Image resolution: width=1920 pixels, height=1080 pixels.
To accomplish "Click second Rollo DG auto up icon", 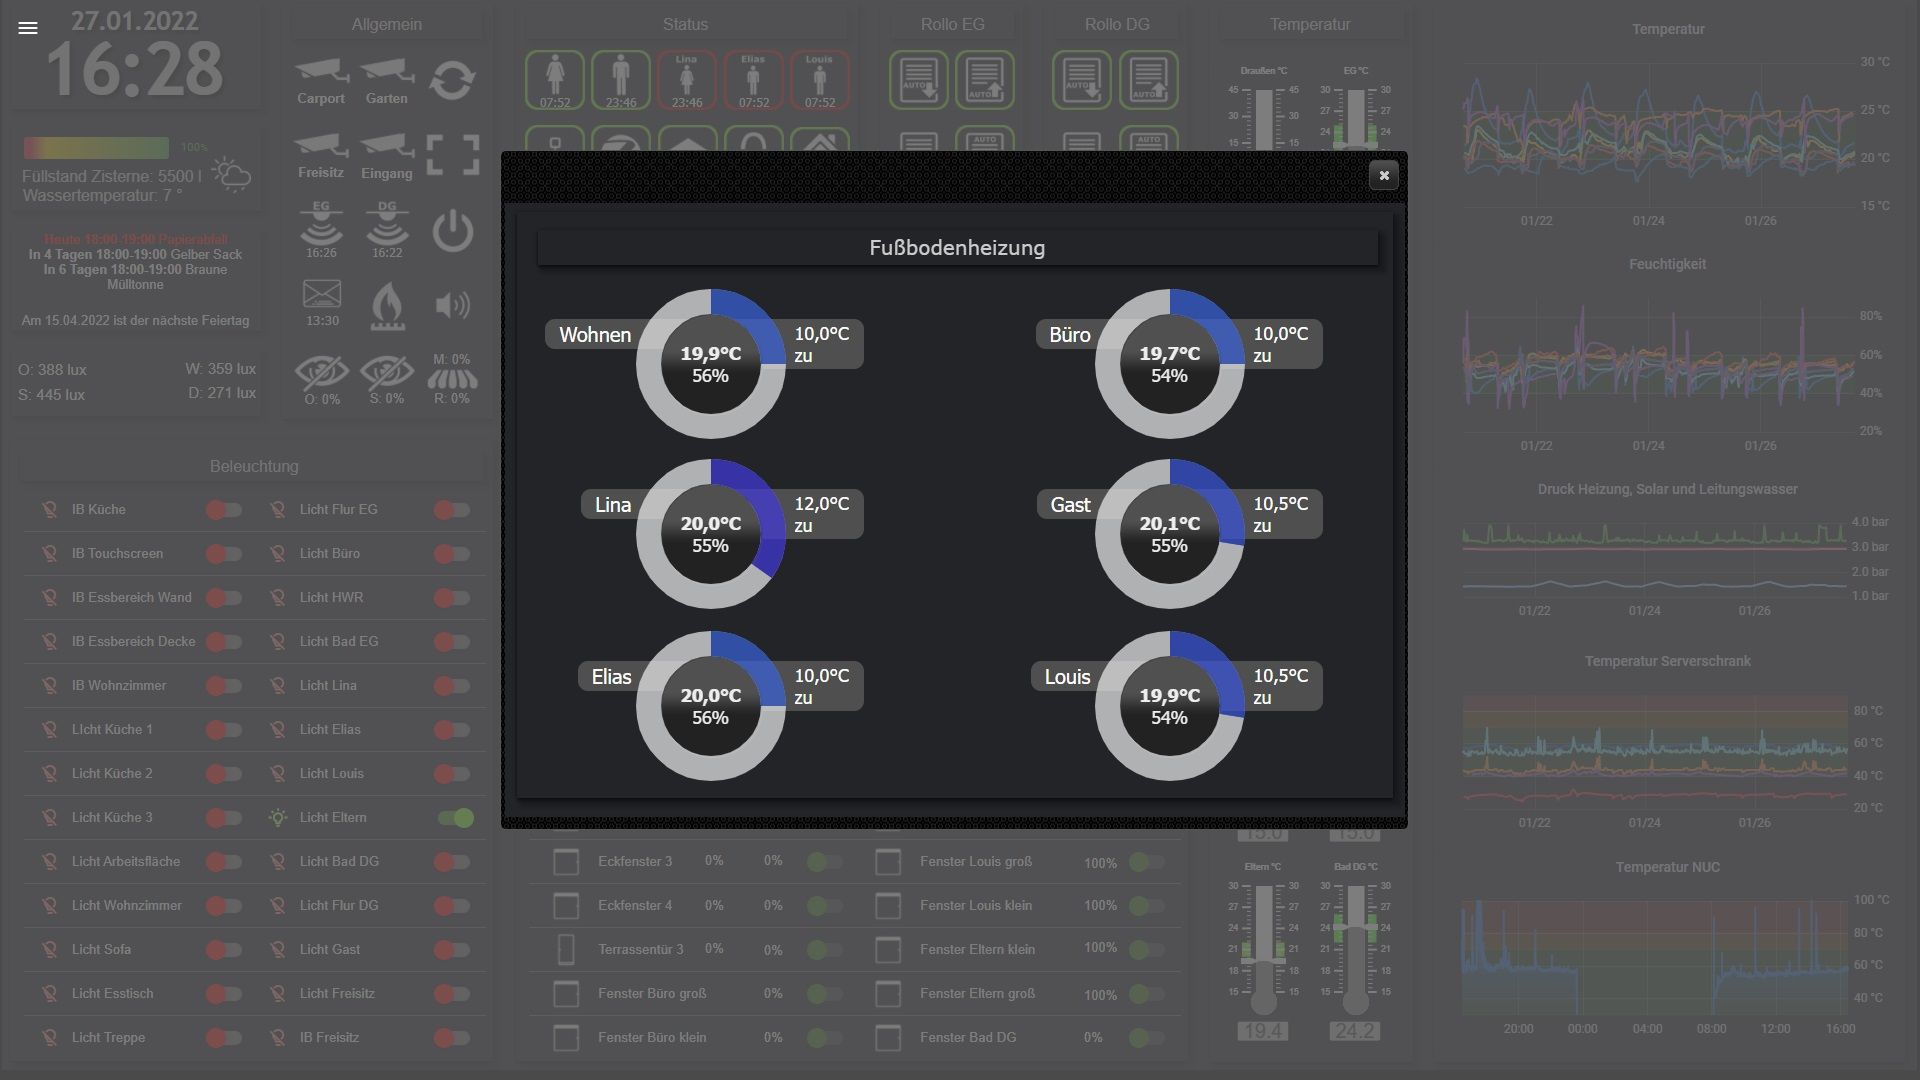I will pos(1148,80).
